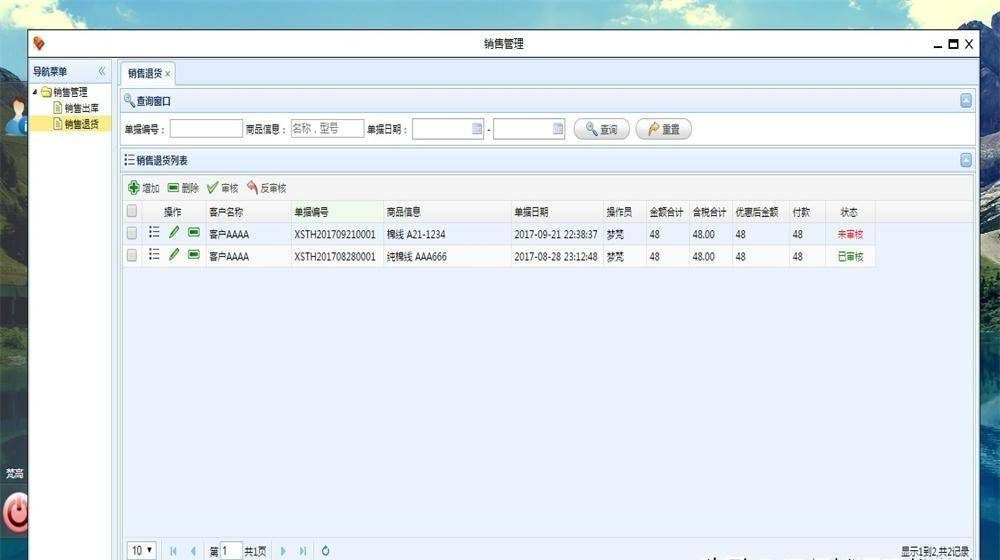1000x560 pixels.
Task: Collapse the navigation menu with double-arrow icon
Action: click(x=101, y=72)
